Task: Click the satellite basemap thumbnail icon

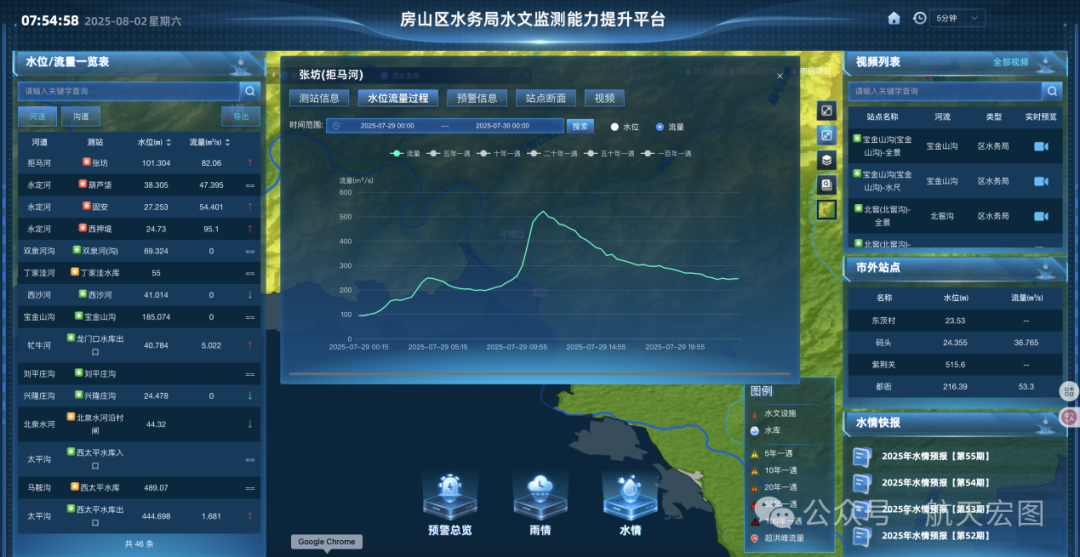Action: (x=826, y=209)
